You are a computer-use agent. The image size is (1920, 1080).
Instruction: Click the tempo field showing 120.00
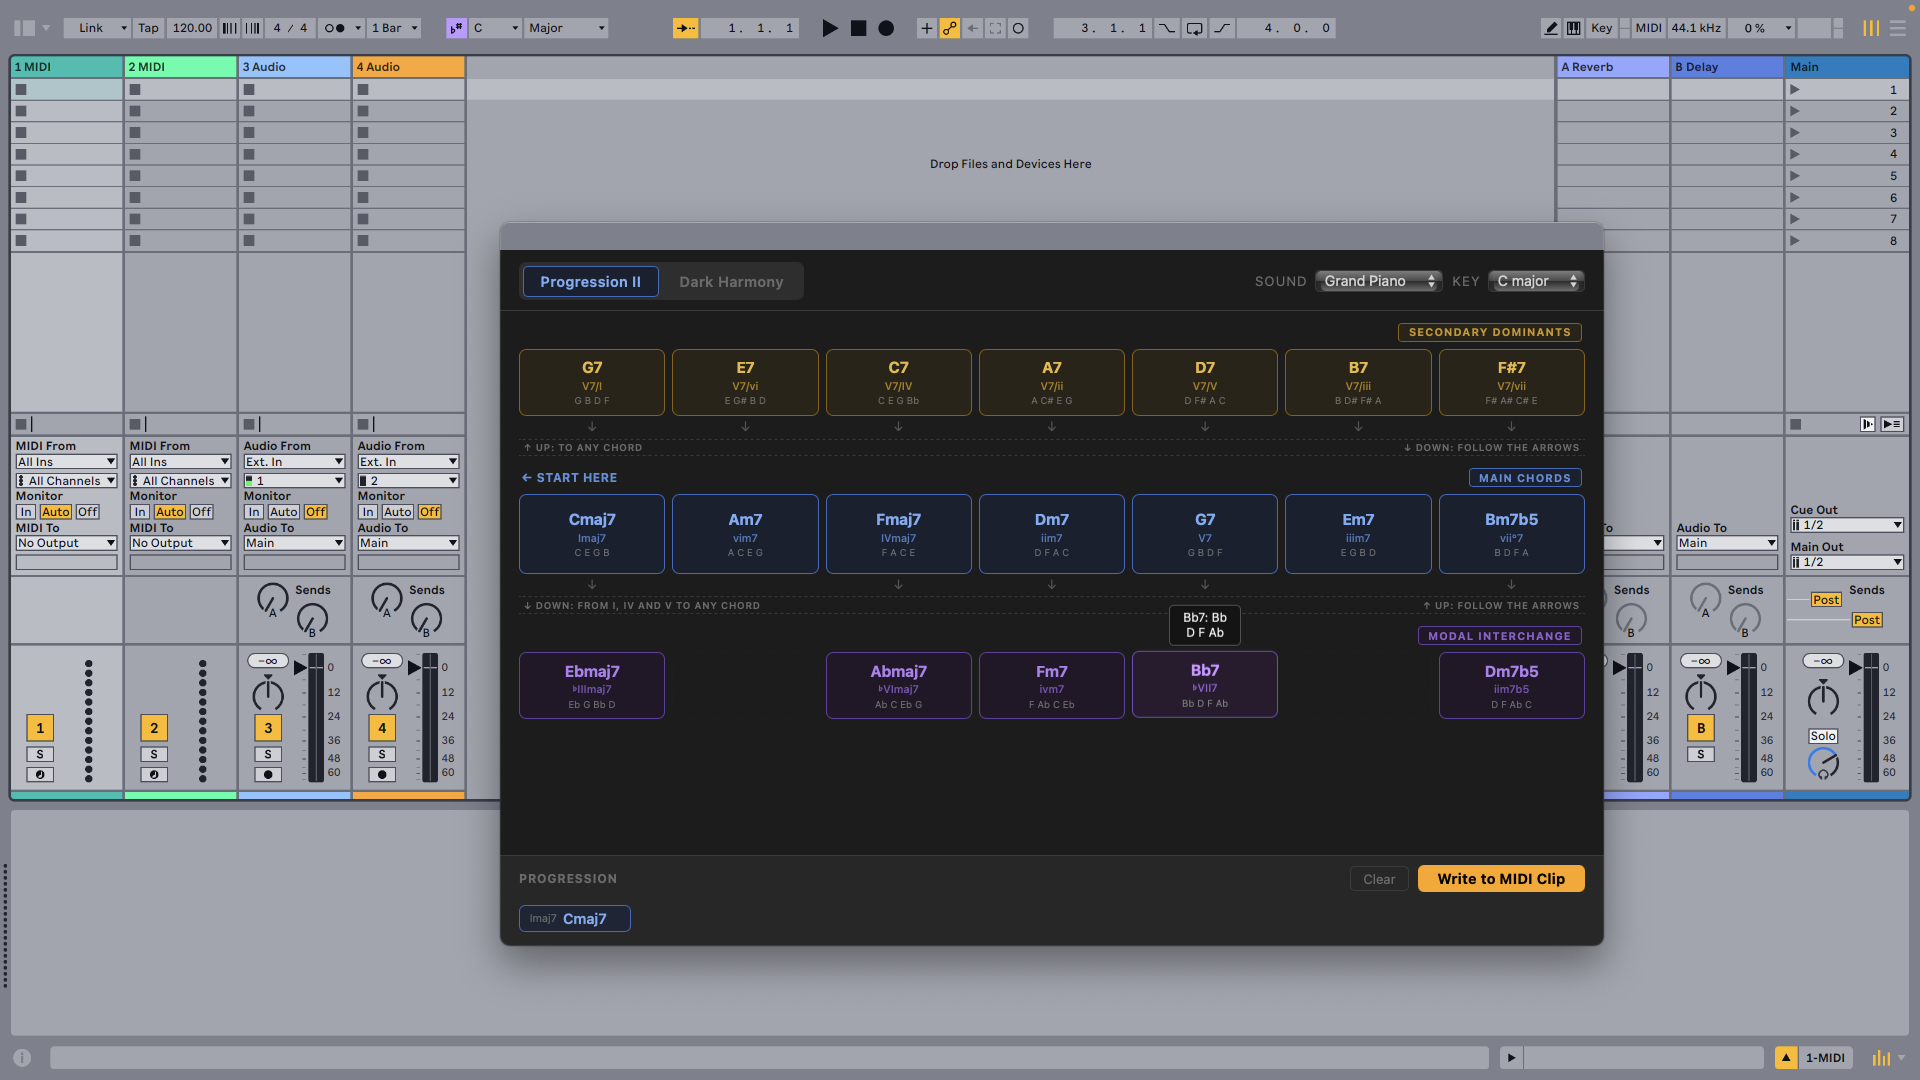pyautogui.click(x=192, y=28)
